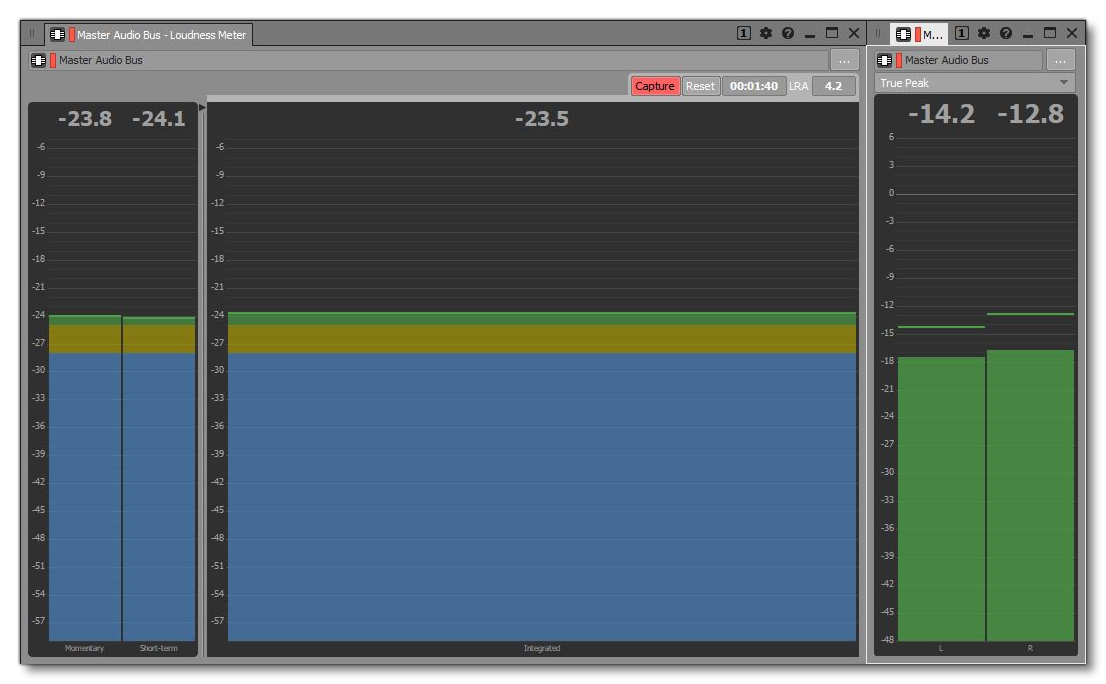1106x684 pixels.
Task: Click the instance number 1 icon on the right Meter window
Action: (963, 33)
